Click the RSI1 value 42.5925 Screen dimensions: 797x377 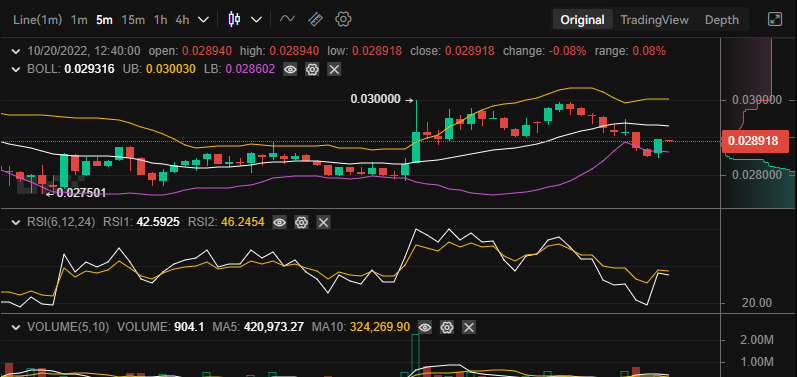158,222
